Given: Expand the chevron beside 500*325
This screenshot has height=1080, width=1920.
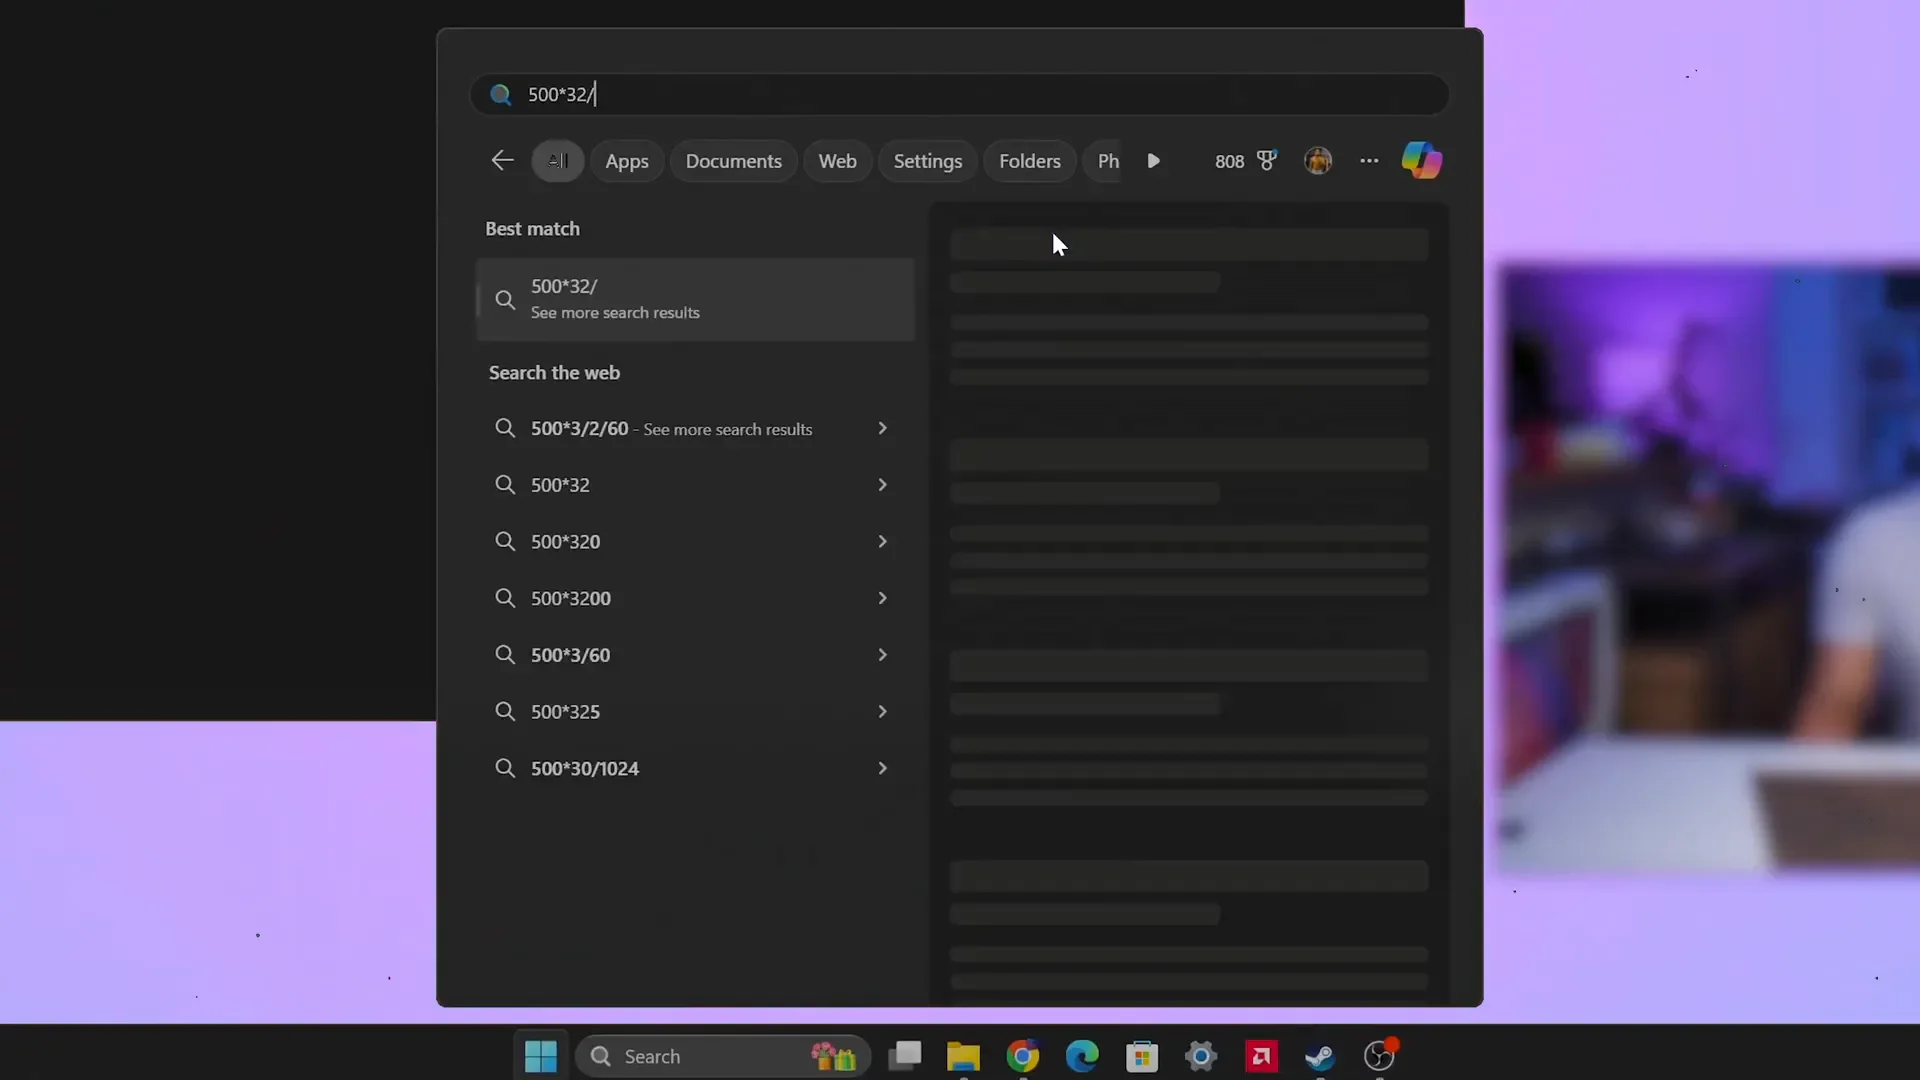Looking at the screenshot, I should coord(882,712).
